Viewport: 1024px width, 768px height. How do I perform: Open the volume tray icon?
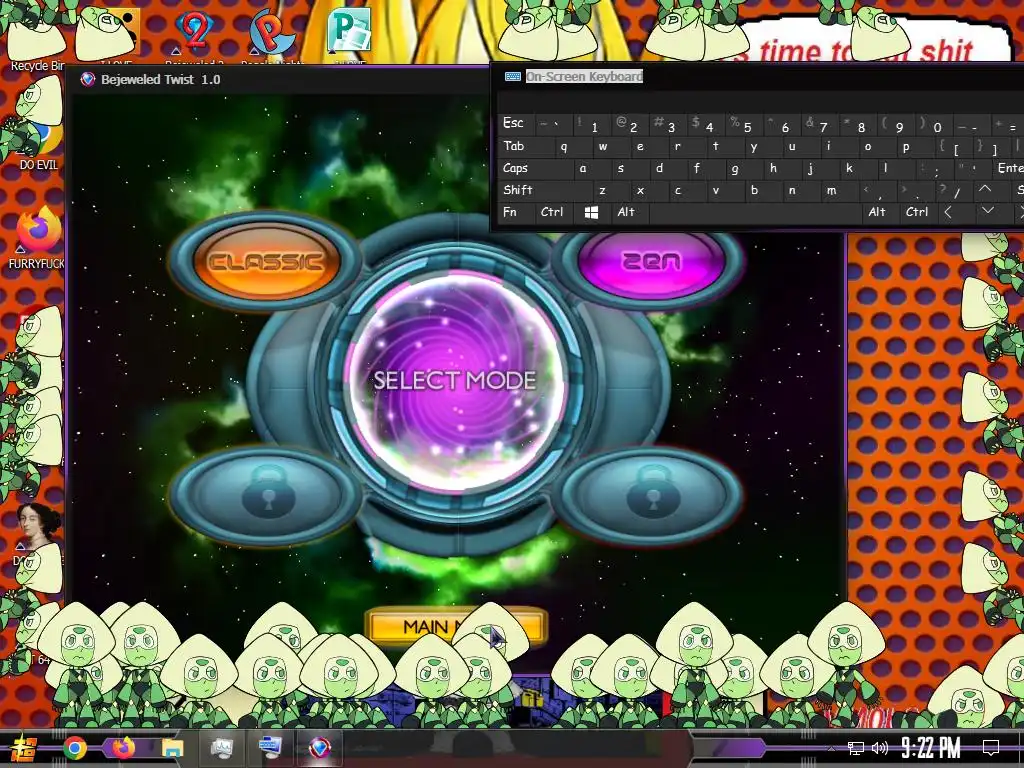880,748
